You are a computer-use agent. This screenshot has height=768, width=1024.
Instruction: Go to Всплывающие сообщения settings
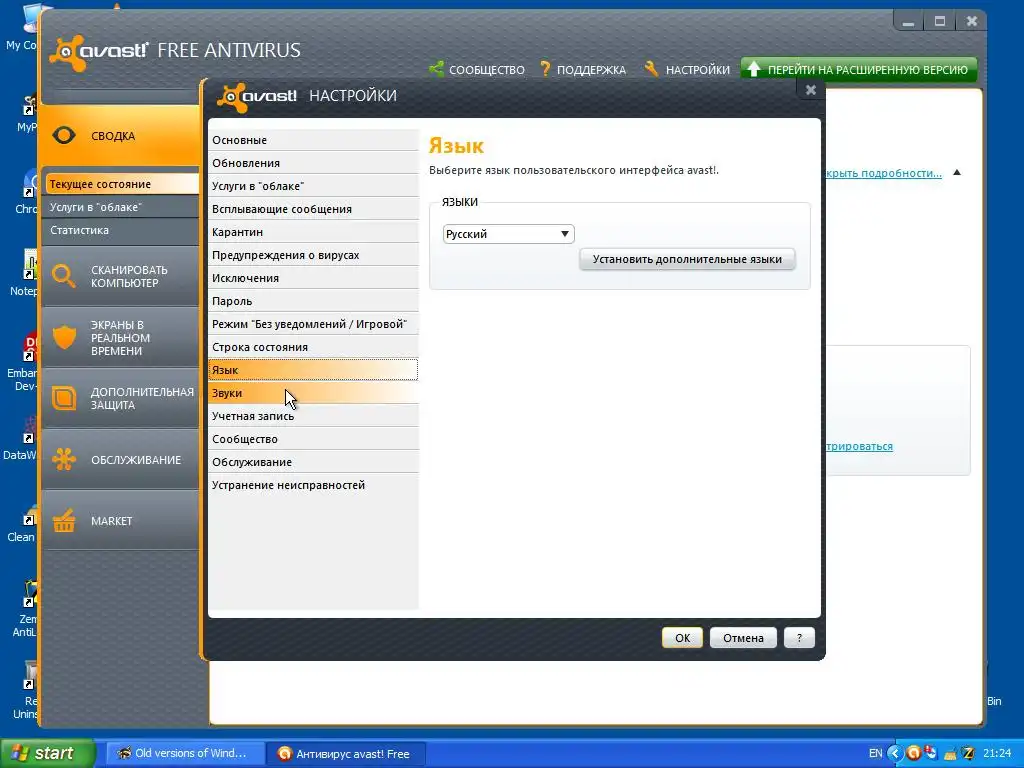(313, 209)
